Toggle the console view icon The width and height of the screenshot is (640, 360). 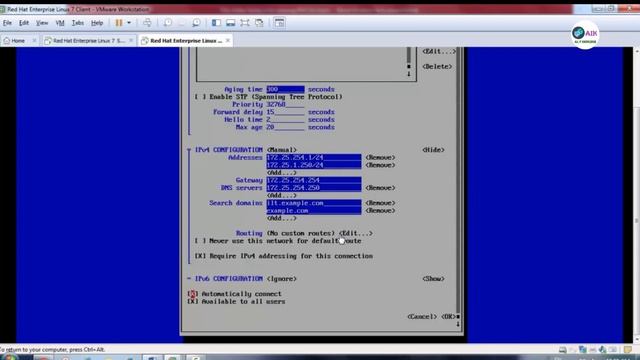coord(279,23)
